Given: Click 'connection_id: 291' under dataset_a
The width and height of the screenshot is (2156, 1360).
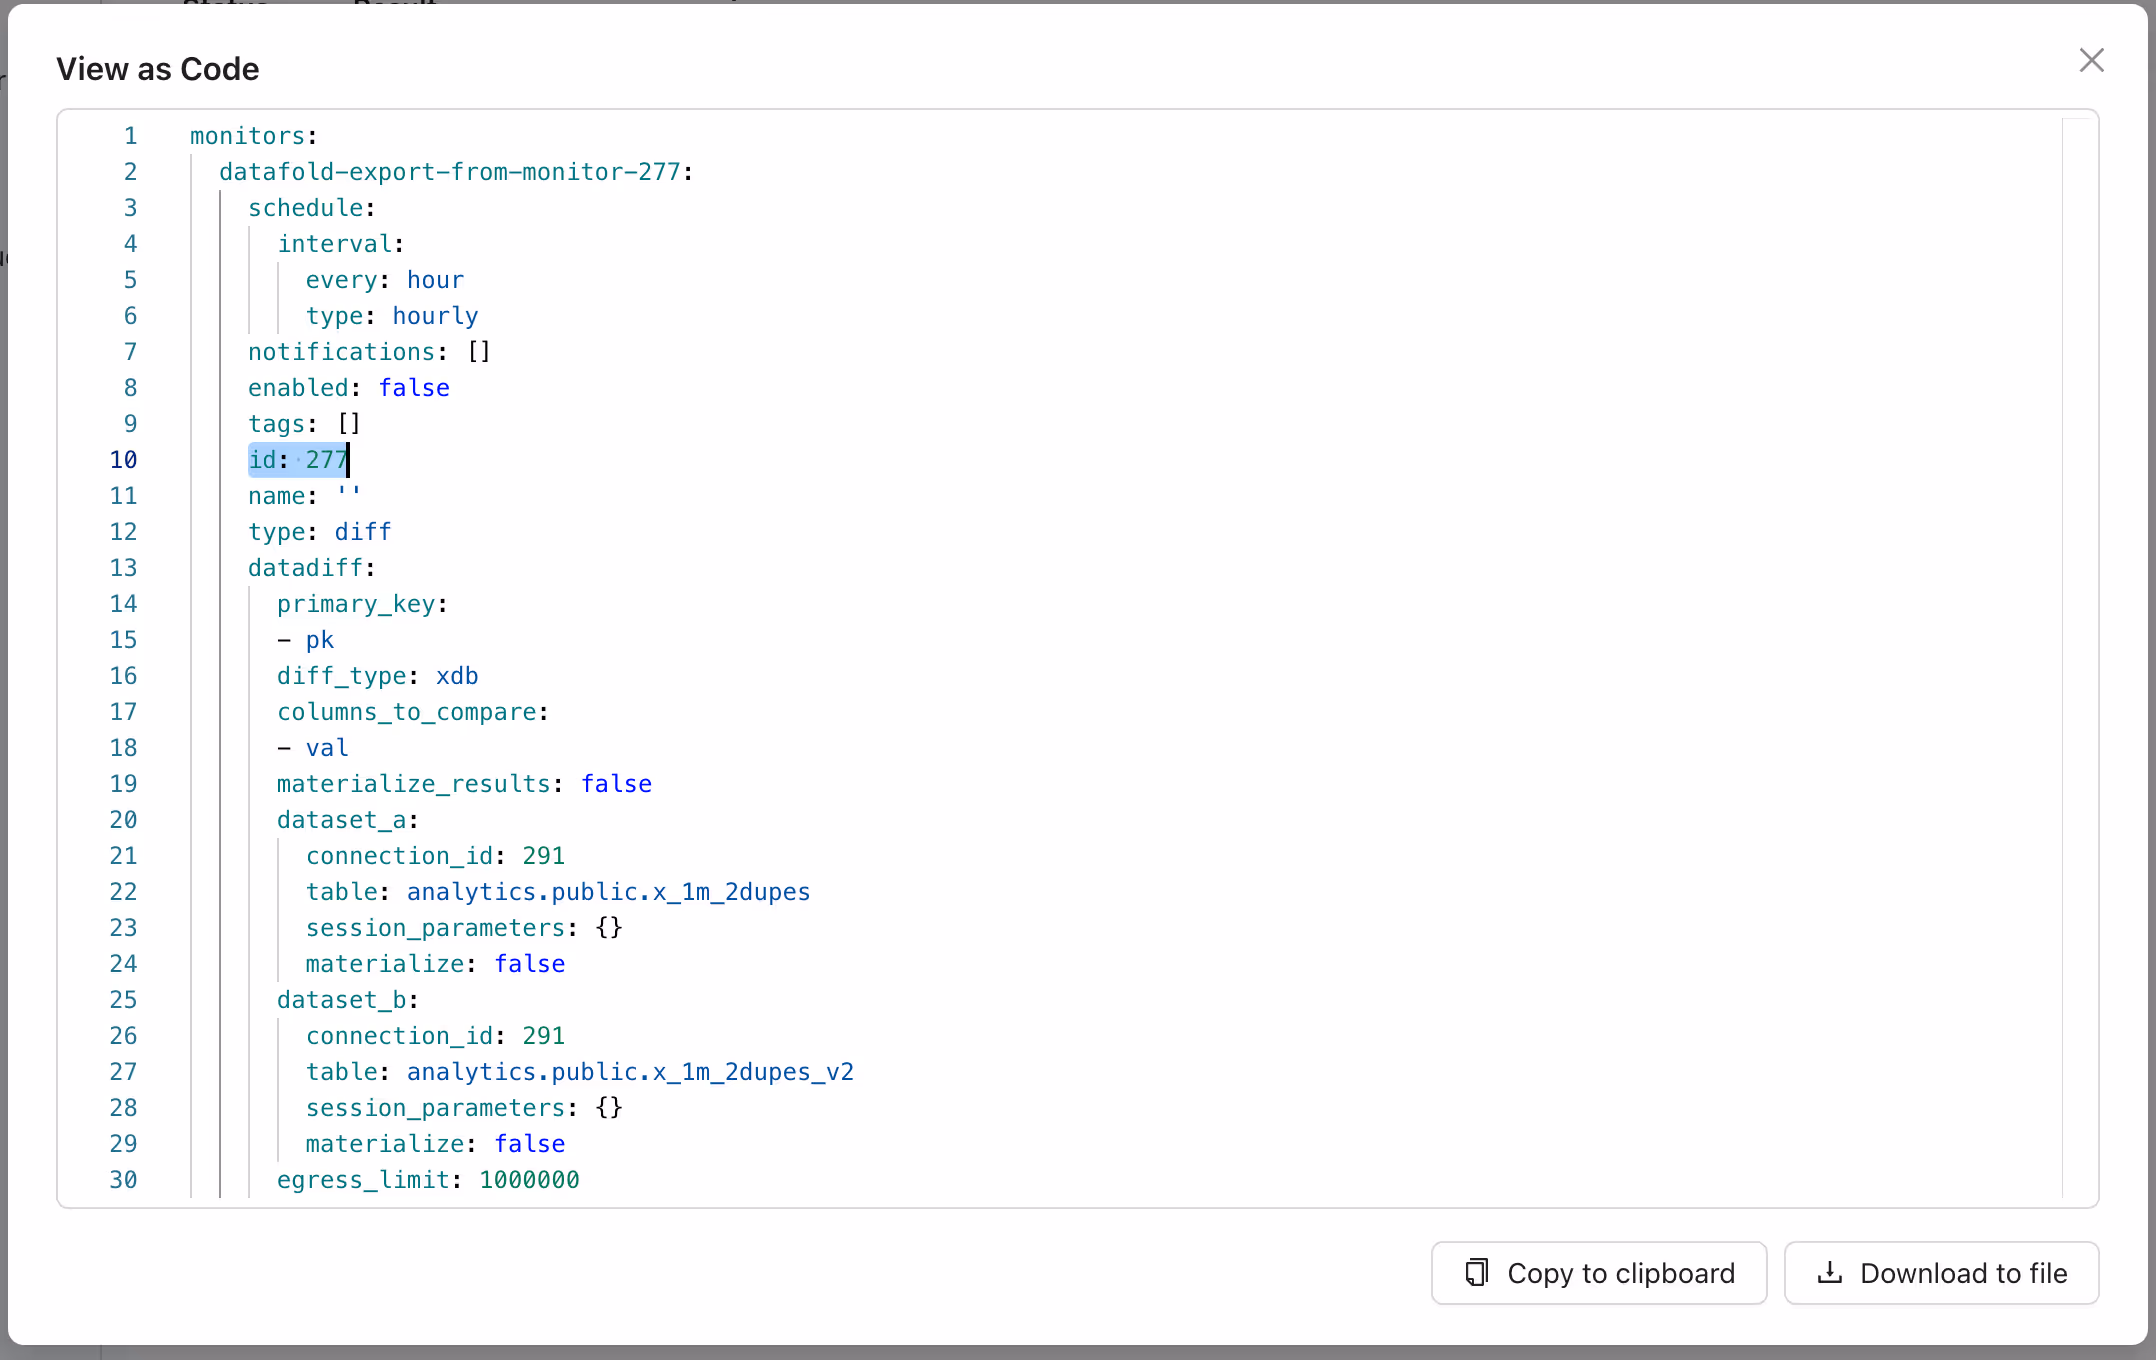Looking at the screenshot, I should [436, 856].
